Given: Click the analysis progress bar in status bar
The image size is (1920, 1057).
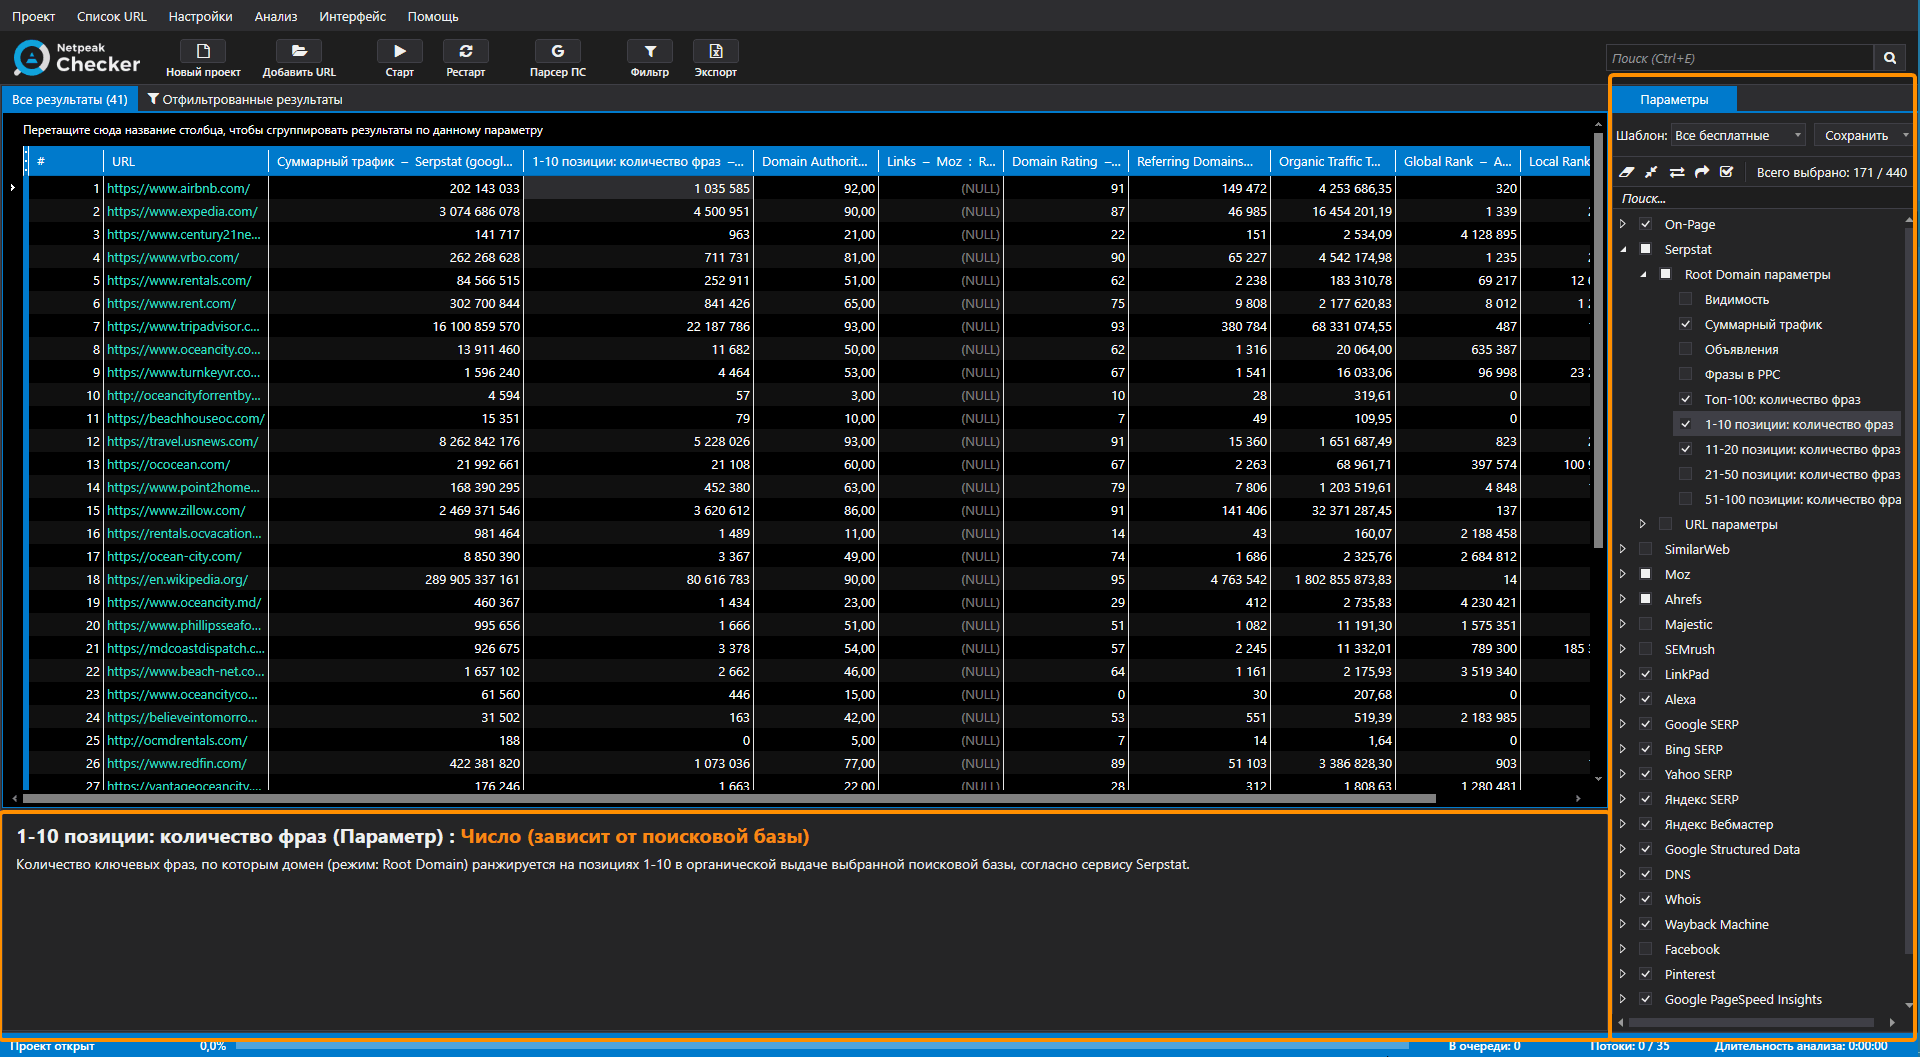Looking at the screenshot, I should pyautogui.click(x=822, y=1046).
